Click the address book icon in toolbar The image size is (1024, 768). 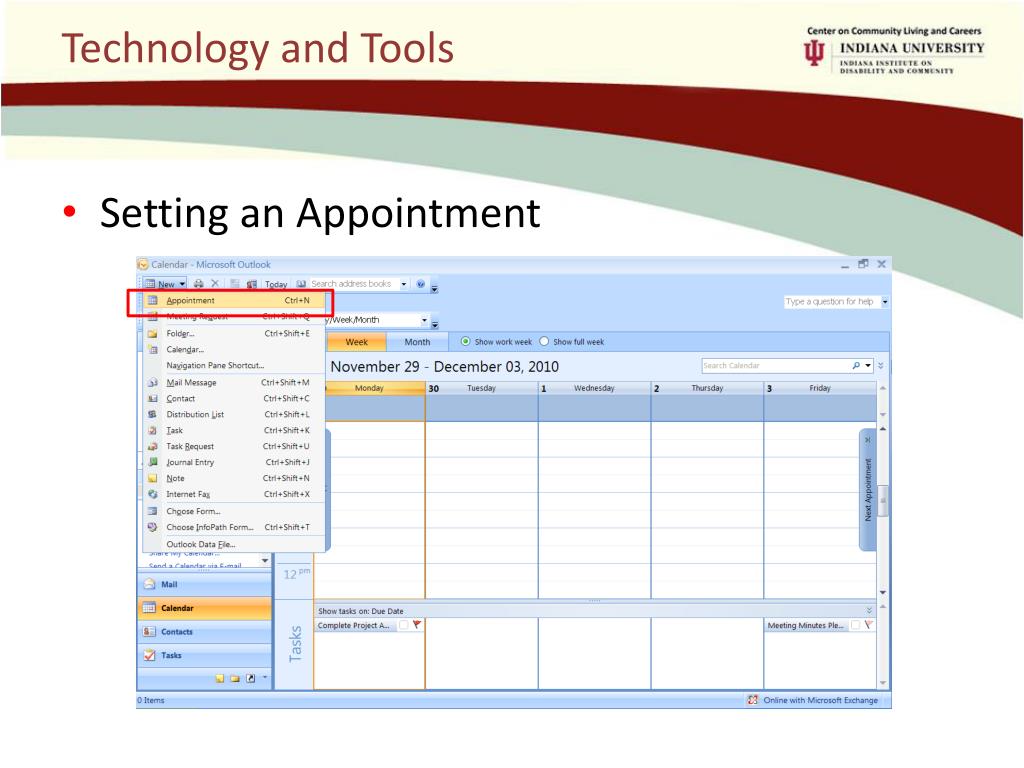[x=301, y=283]
